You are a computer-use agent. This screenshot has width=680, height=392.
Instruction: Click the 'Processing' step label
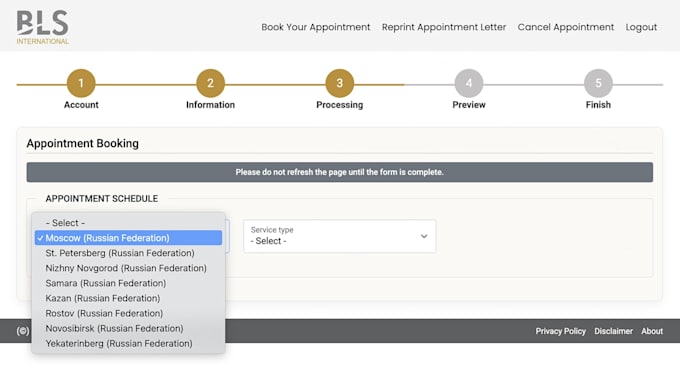coord(340,105)
